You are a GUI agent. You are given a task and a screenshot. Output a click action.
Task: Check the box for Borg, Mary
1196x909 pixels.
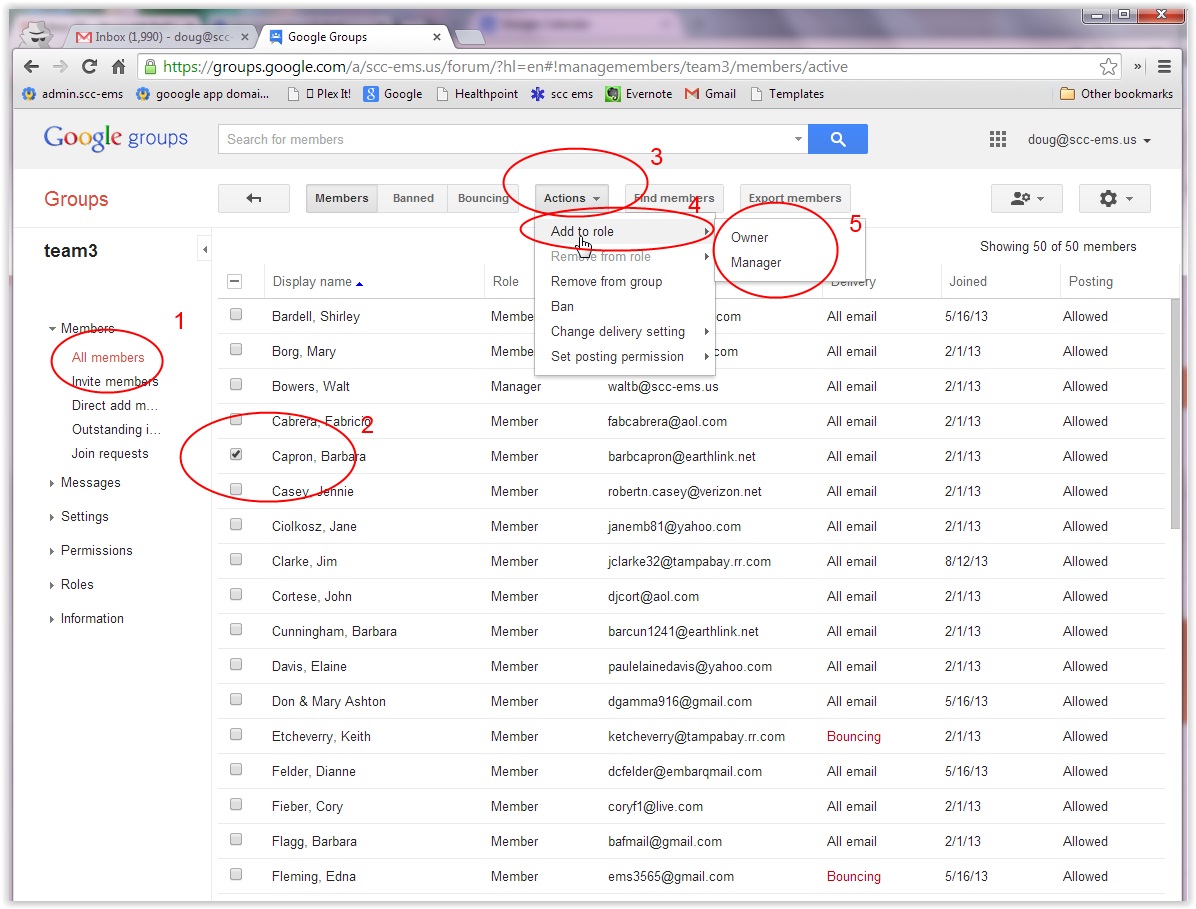coord(236,349)
